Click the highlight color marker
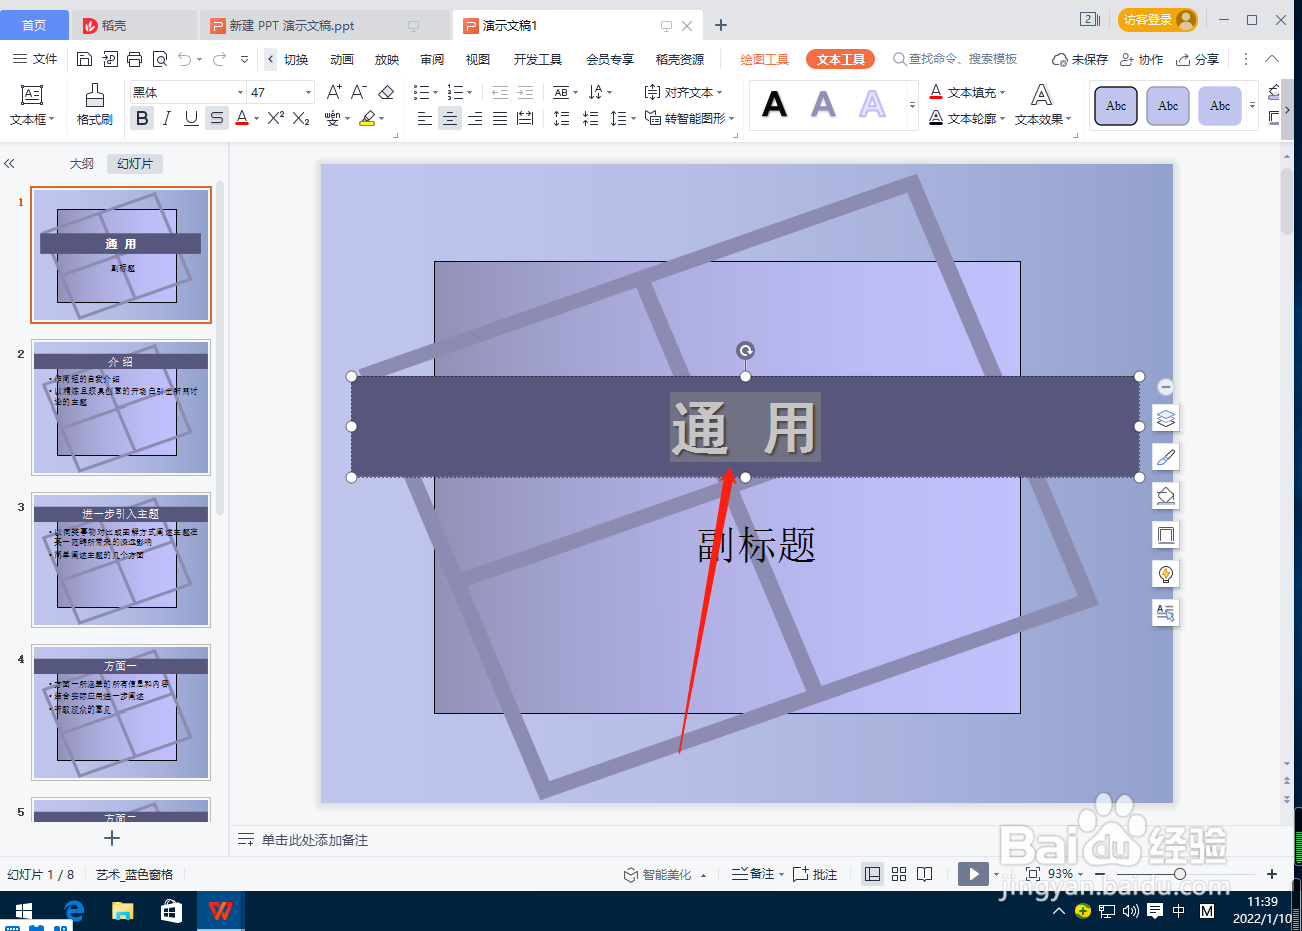Screen dimensions: 1302x931 pos(367,118)
